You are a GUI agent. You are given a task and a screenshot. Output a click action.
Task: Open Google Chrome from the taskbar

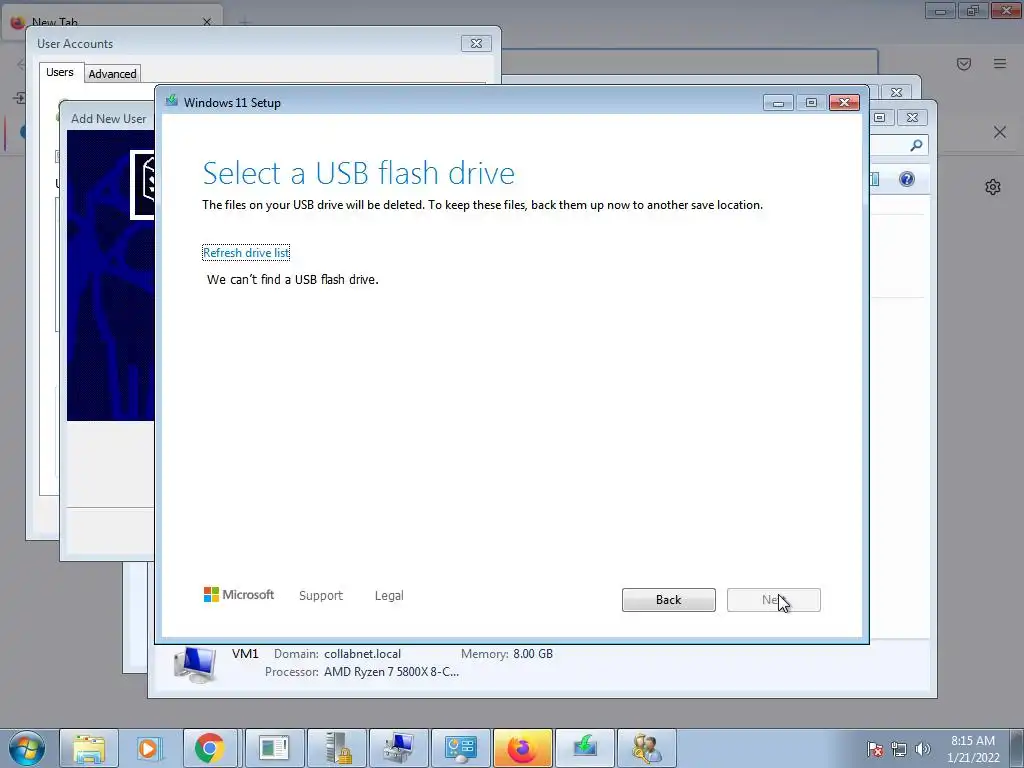[209, 748]
